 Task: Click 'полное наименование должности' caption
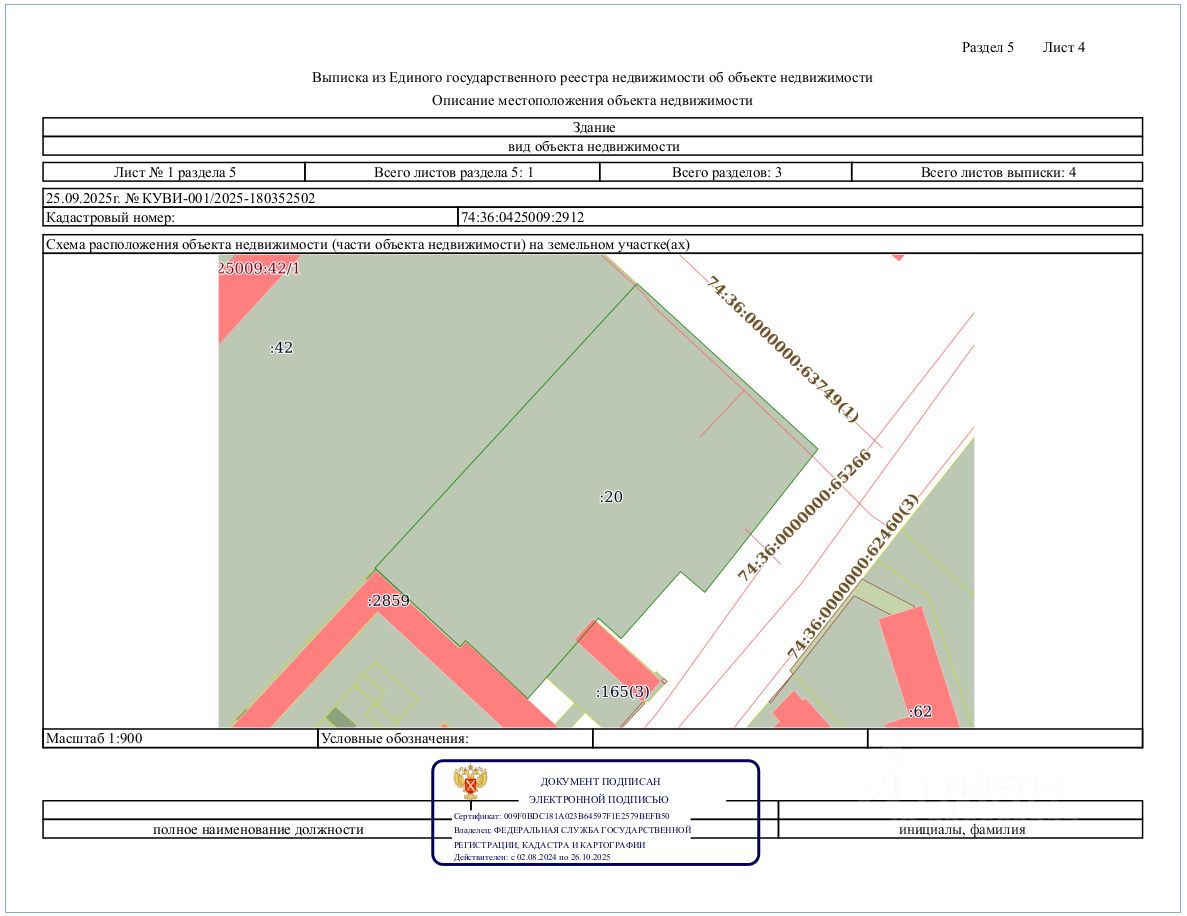point(258,830)
